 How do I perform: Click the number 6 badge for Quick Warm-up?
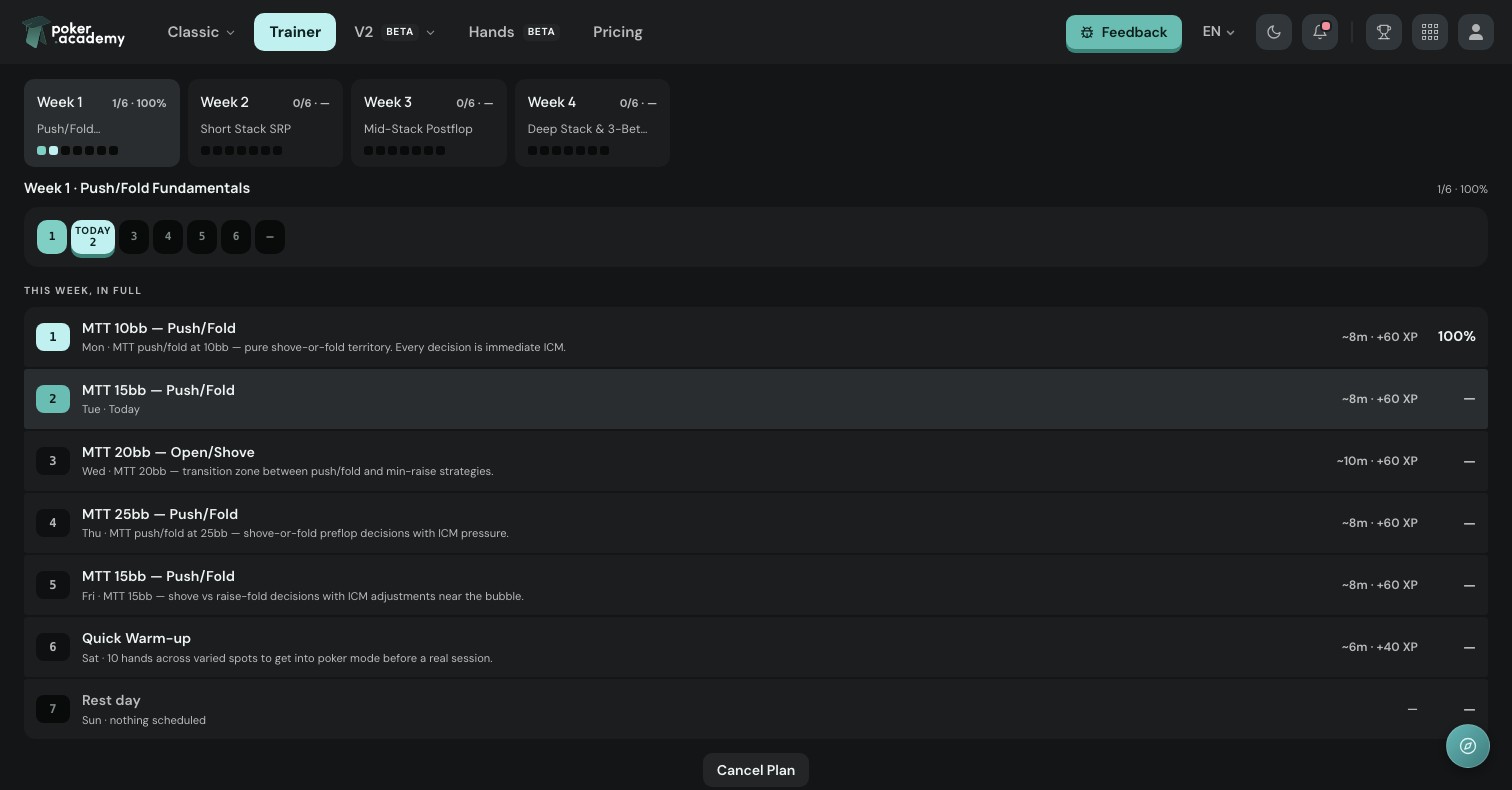53,647
